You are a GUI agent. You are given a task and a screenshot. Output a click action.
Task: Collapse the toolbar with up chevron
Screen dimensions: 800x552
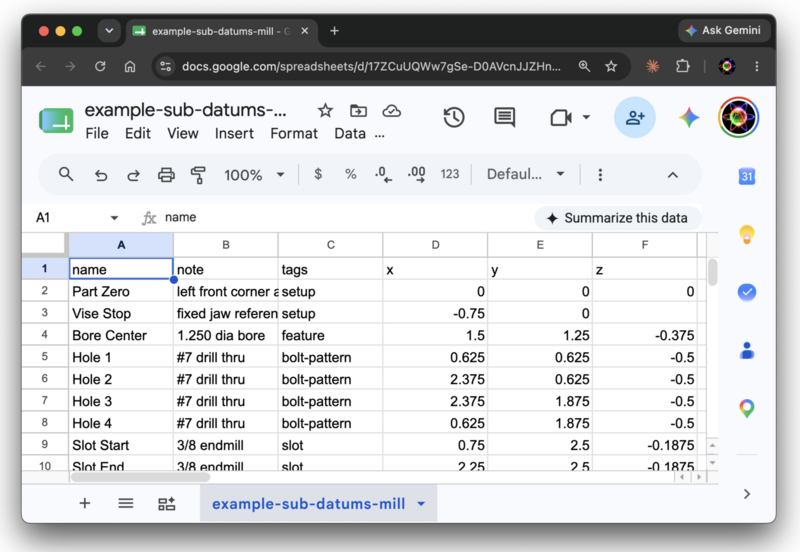[x=672, y=175]
